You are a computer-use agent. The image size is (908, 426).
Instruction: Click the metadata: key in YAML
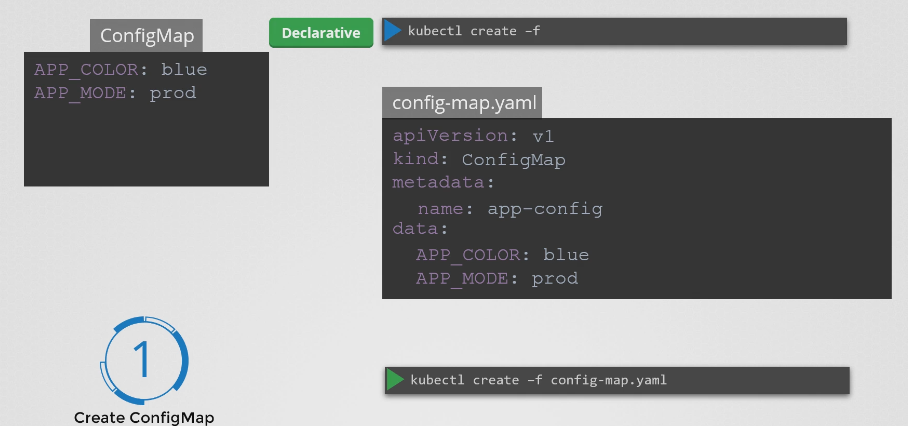click(443, 183)
